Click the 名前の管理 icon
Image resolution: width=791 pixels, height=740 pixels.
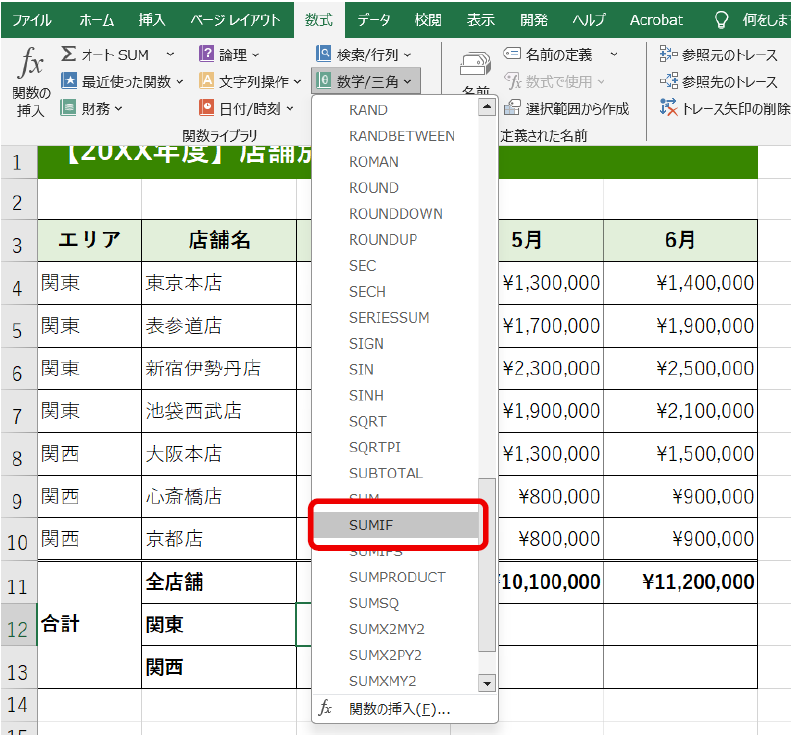tap(475, 65)
